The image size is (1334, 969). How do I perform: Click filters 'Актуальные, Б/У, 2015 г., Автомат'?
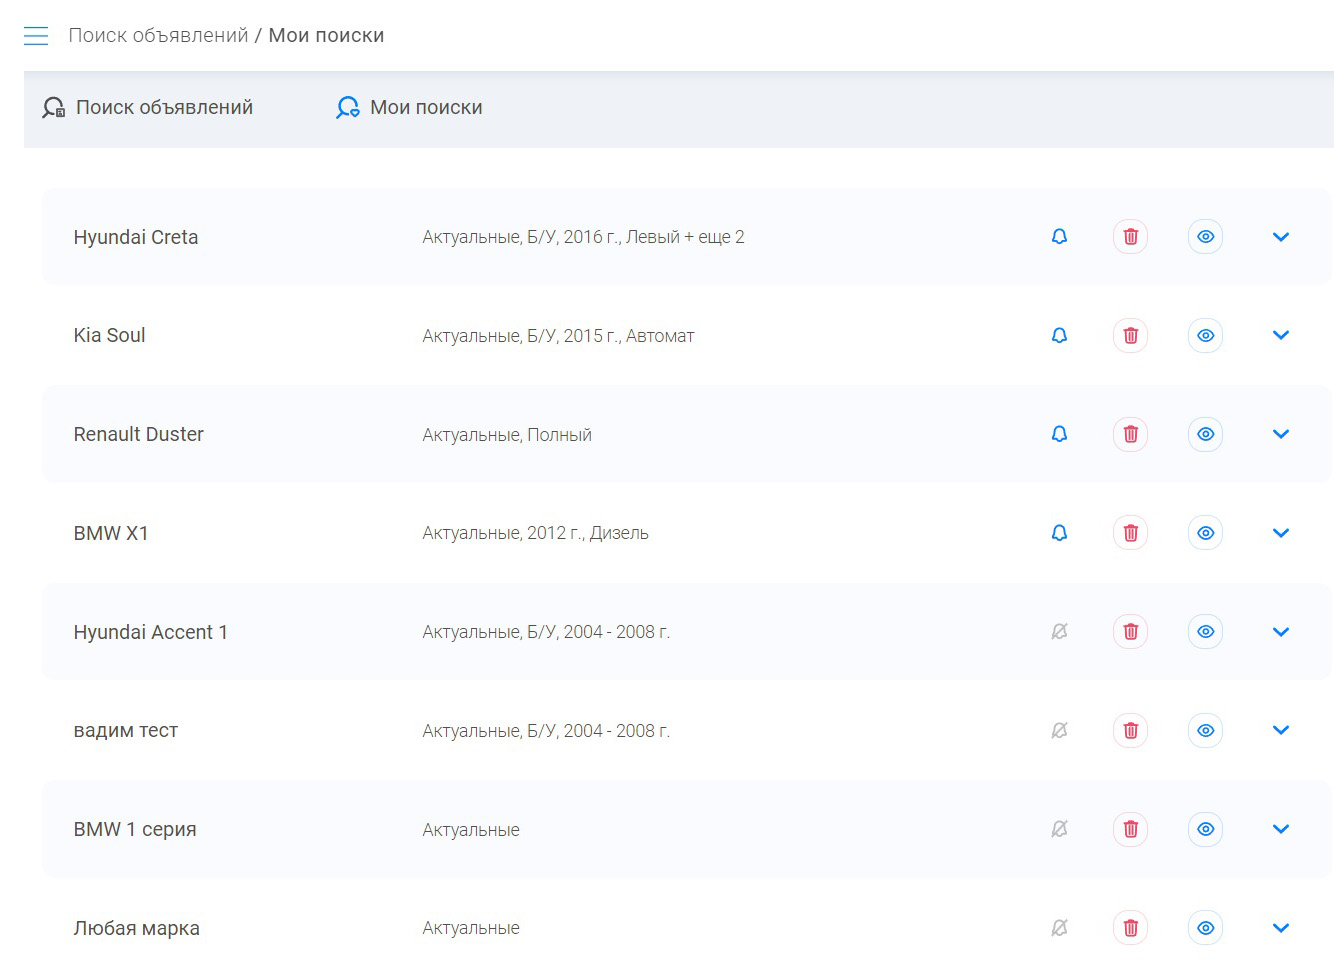point(558,336)
